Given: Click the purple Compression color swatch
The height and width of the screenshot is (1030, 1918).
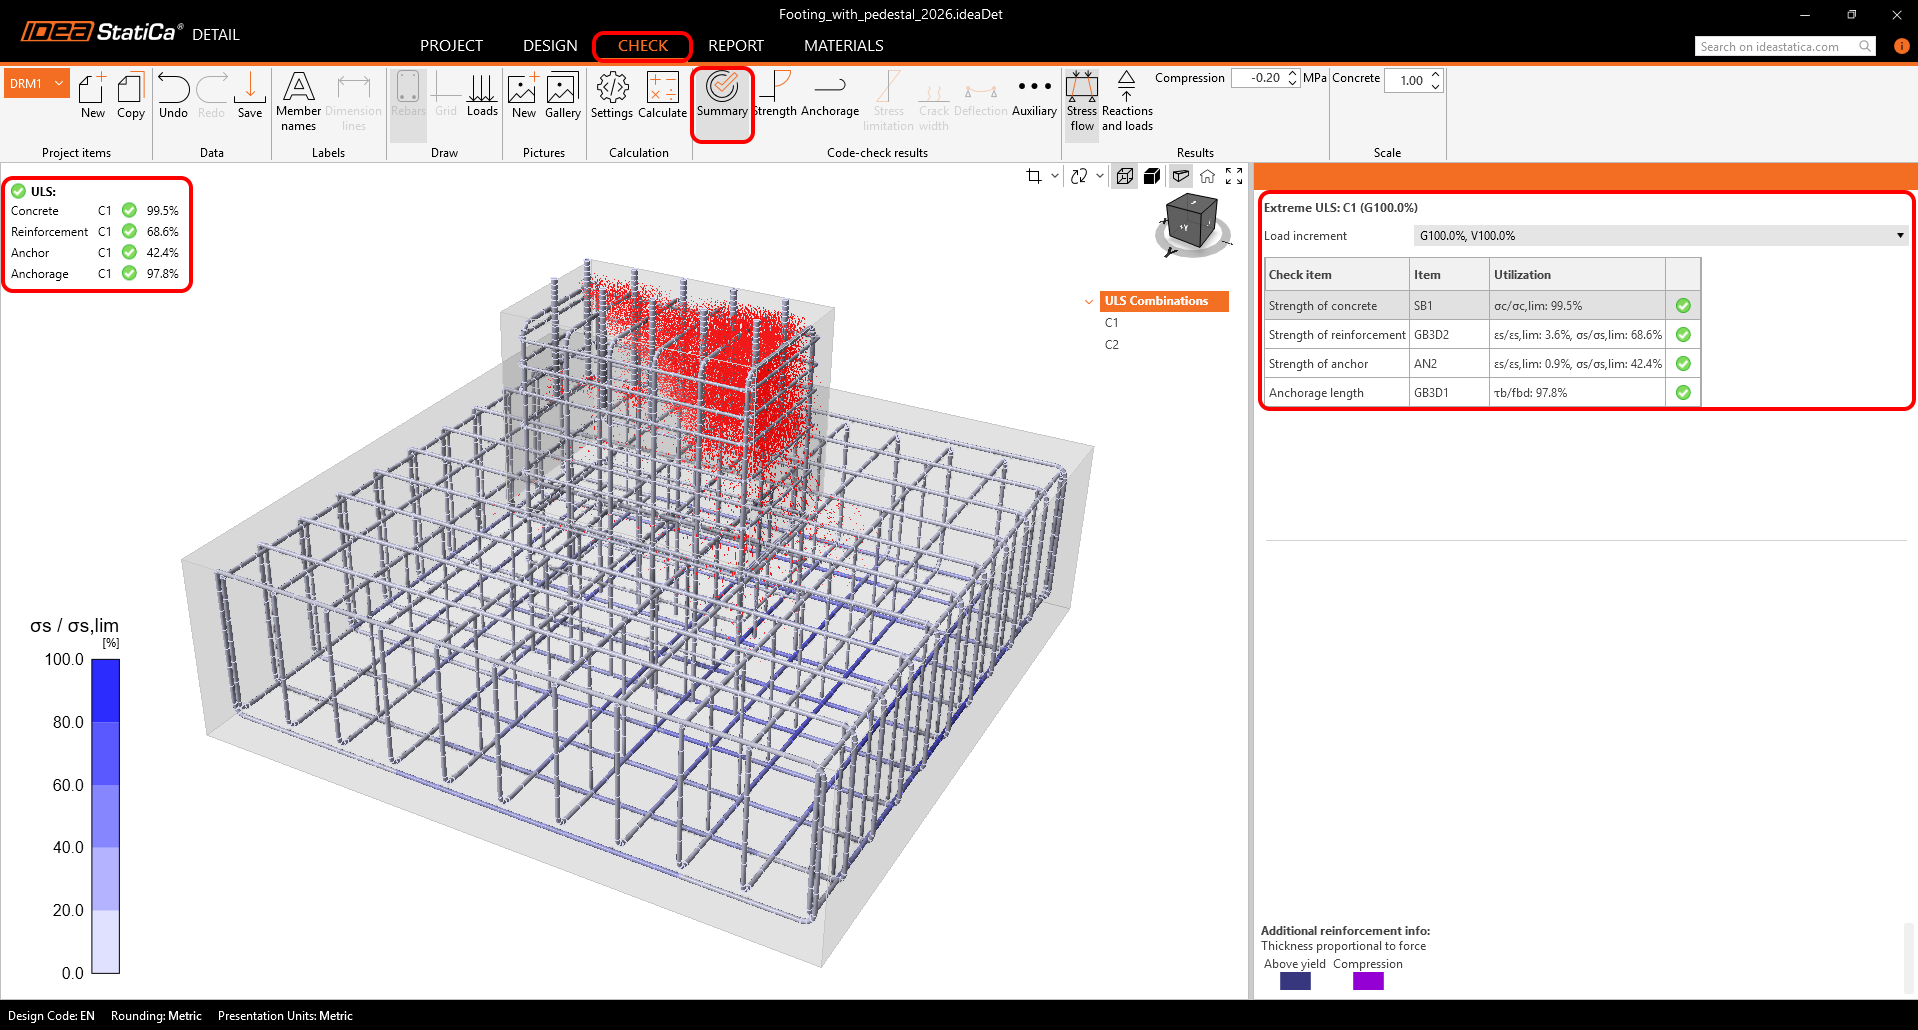Looking at the screenshot, I should [x=1367, y=981].
